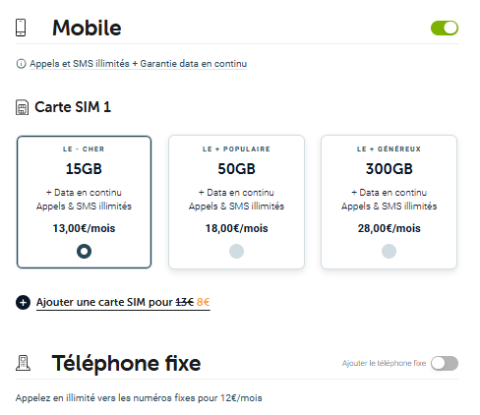Click the Carte SIM 1 title
The image size is (480, 415).
[73, 107]
